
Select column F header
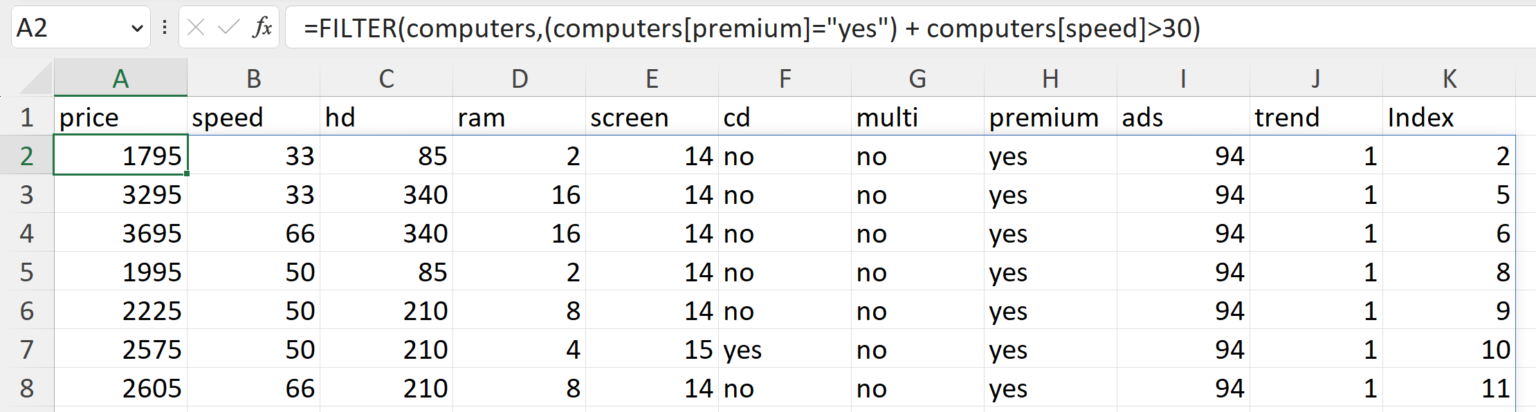(785, 78)
